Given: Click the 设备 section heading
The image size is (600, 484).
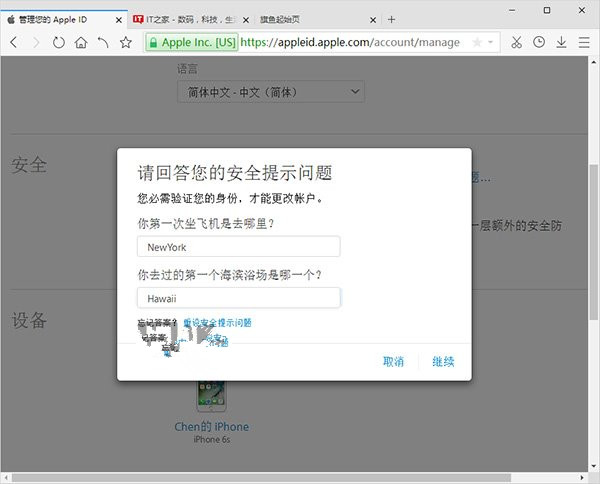Looking at the screenshot, I should (29, 320).
